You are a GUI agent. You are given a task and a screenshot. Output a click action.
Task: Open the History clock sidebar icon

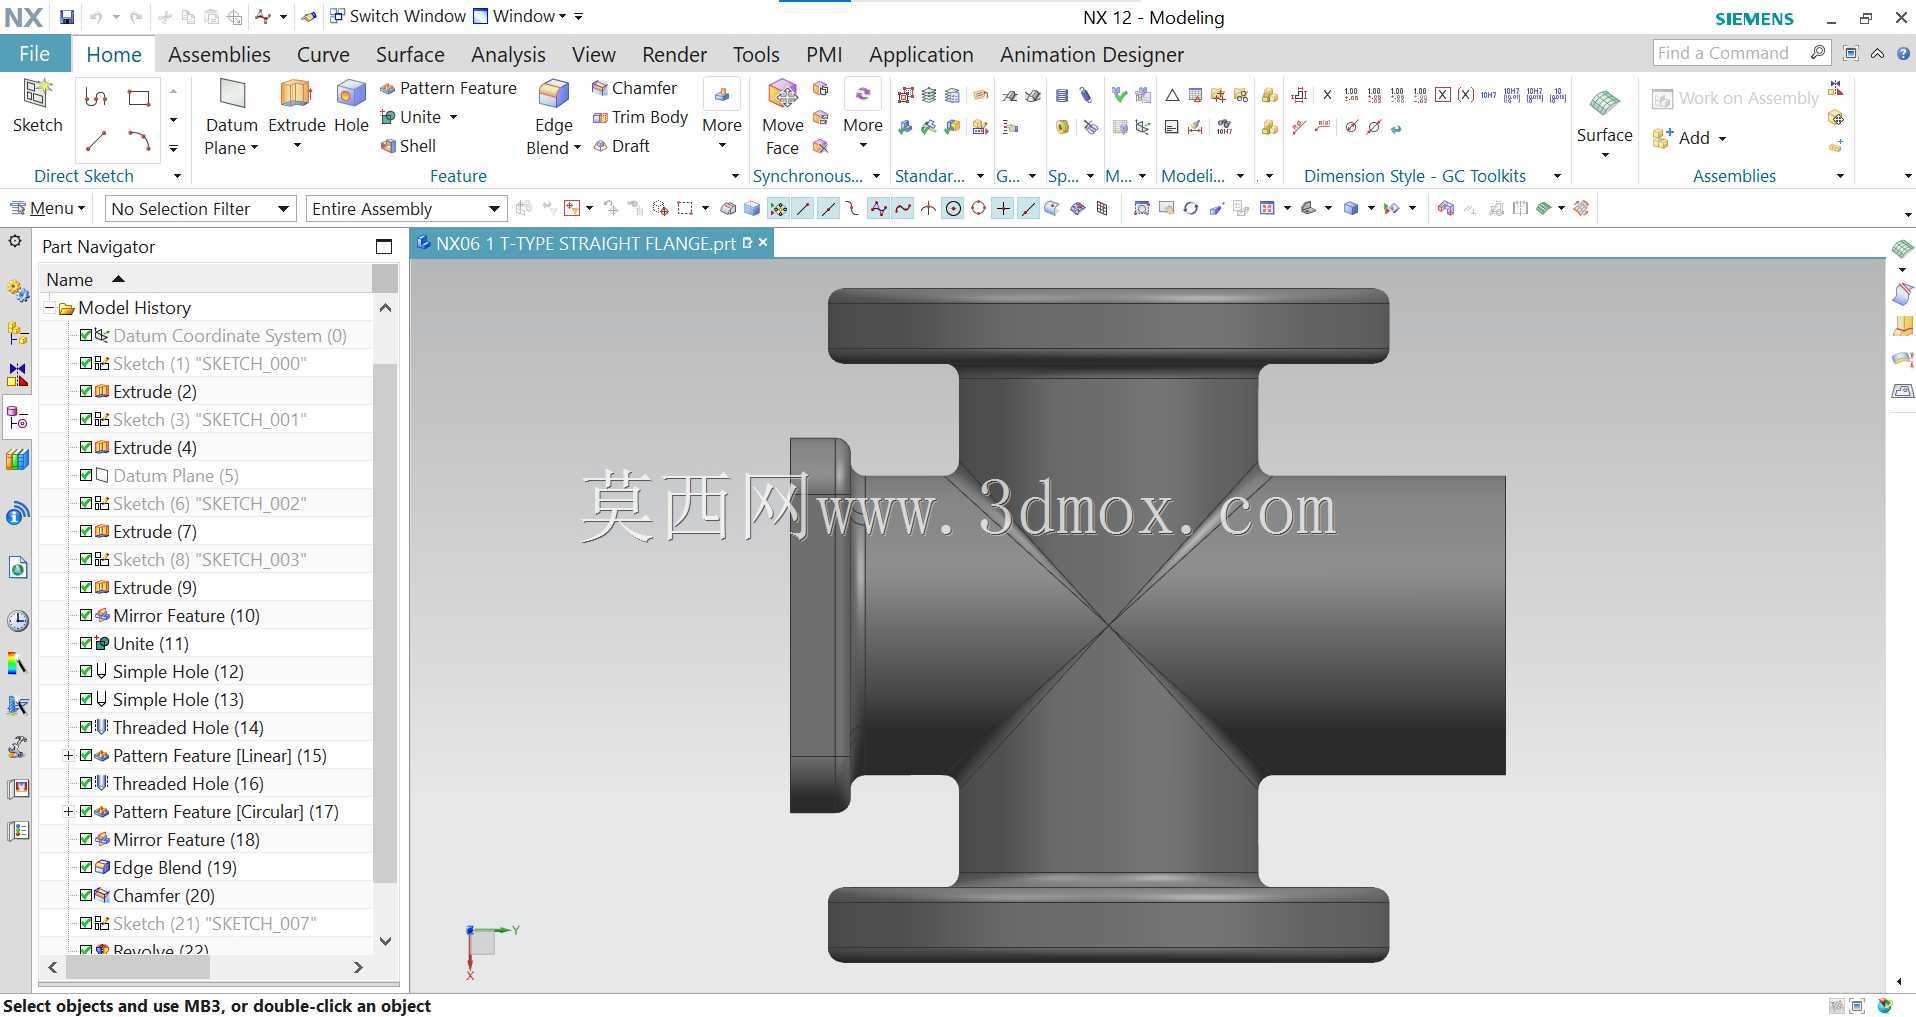[x=18, y=620]
